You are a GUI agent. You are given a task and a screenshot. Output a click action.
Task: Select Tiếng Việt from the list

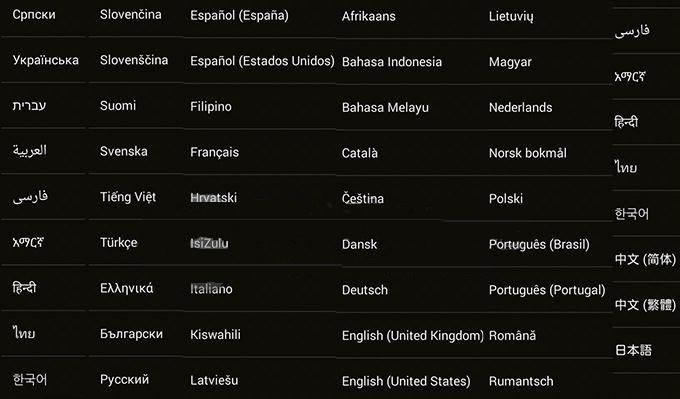pos(128,197)
